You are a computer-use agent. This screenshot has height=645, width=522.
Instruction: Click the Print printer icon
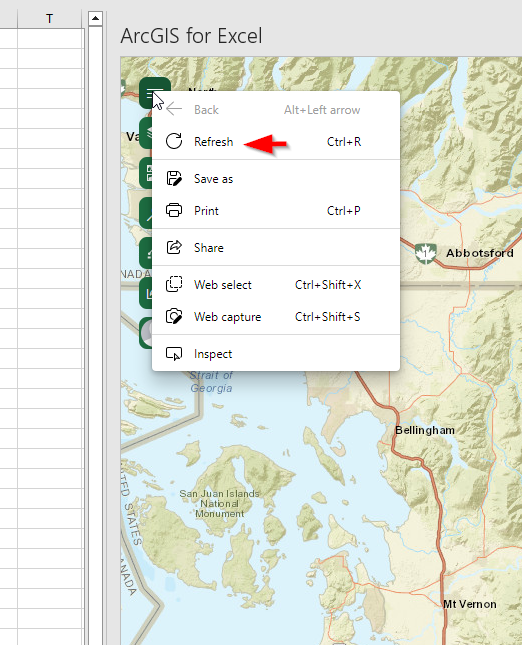click(x=174, y=210)
